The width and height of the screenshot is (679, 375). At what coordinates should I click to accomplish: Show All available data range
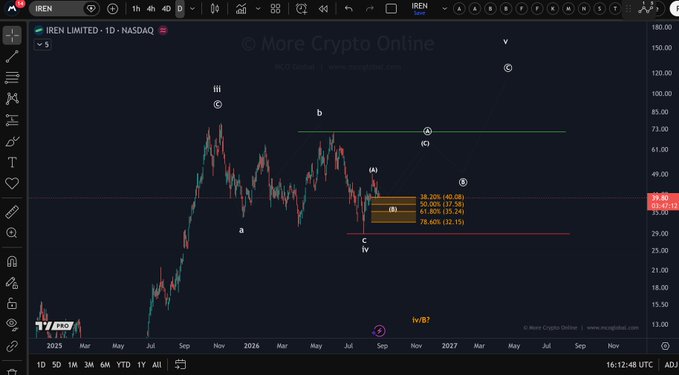157,365
